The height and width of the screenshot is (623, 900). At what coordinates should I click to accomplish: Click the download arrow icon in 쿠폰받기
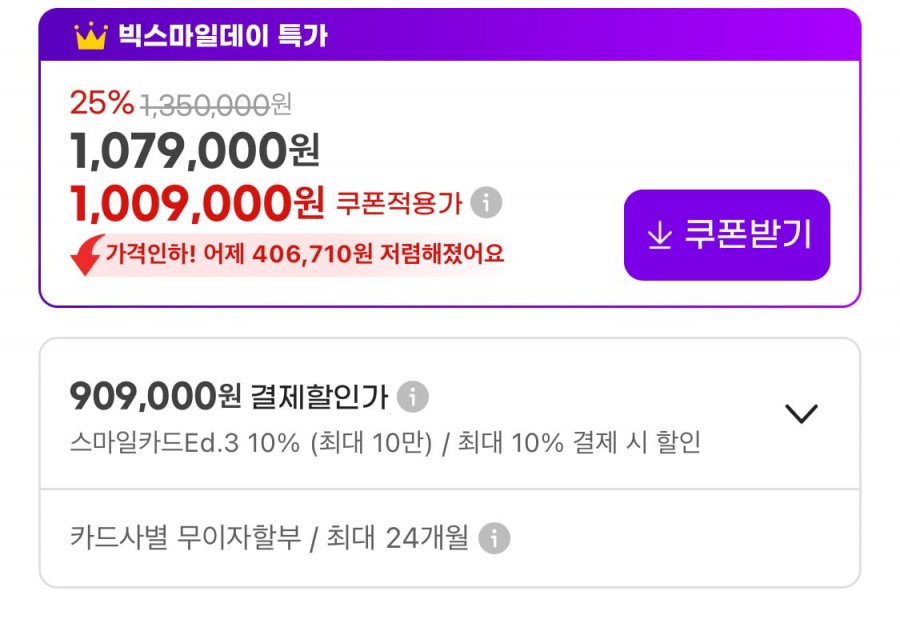pyautogui.click(x=660, y=235)
